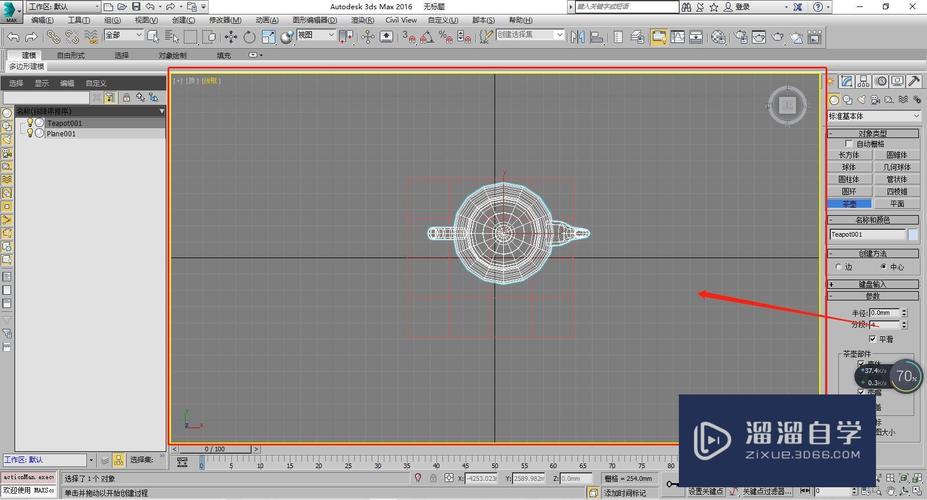Select the Move transform tool
Screen dimensions: 927x500
click(231, 37)
